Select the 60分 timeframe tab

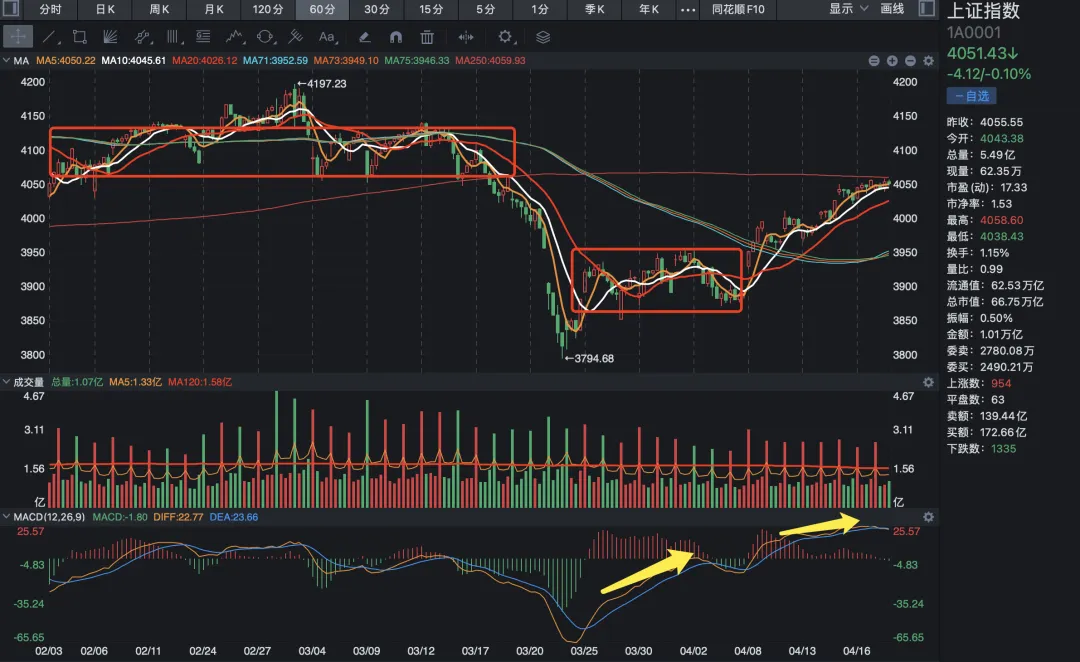click(322, 9)
